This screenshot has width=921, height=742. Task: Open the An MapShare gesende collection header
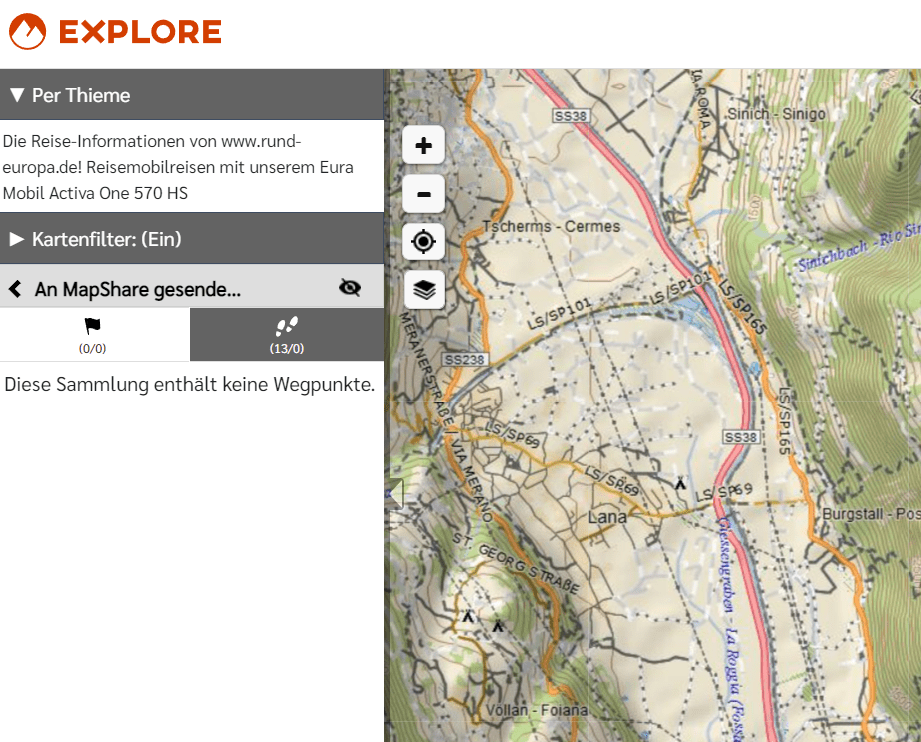pyautogui.click(x=137, y=290)
